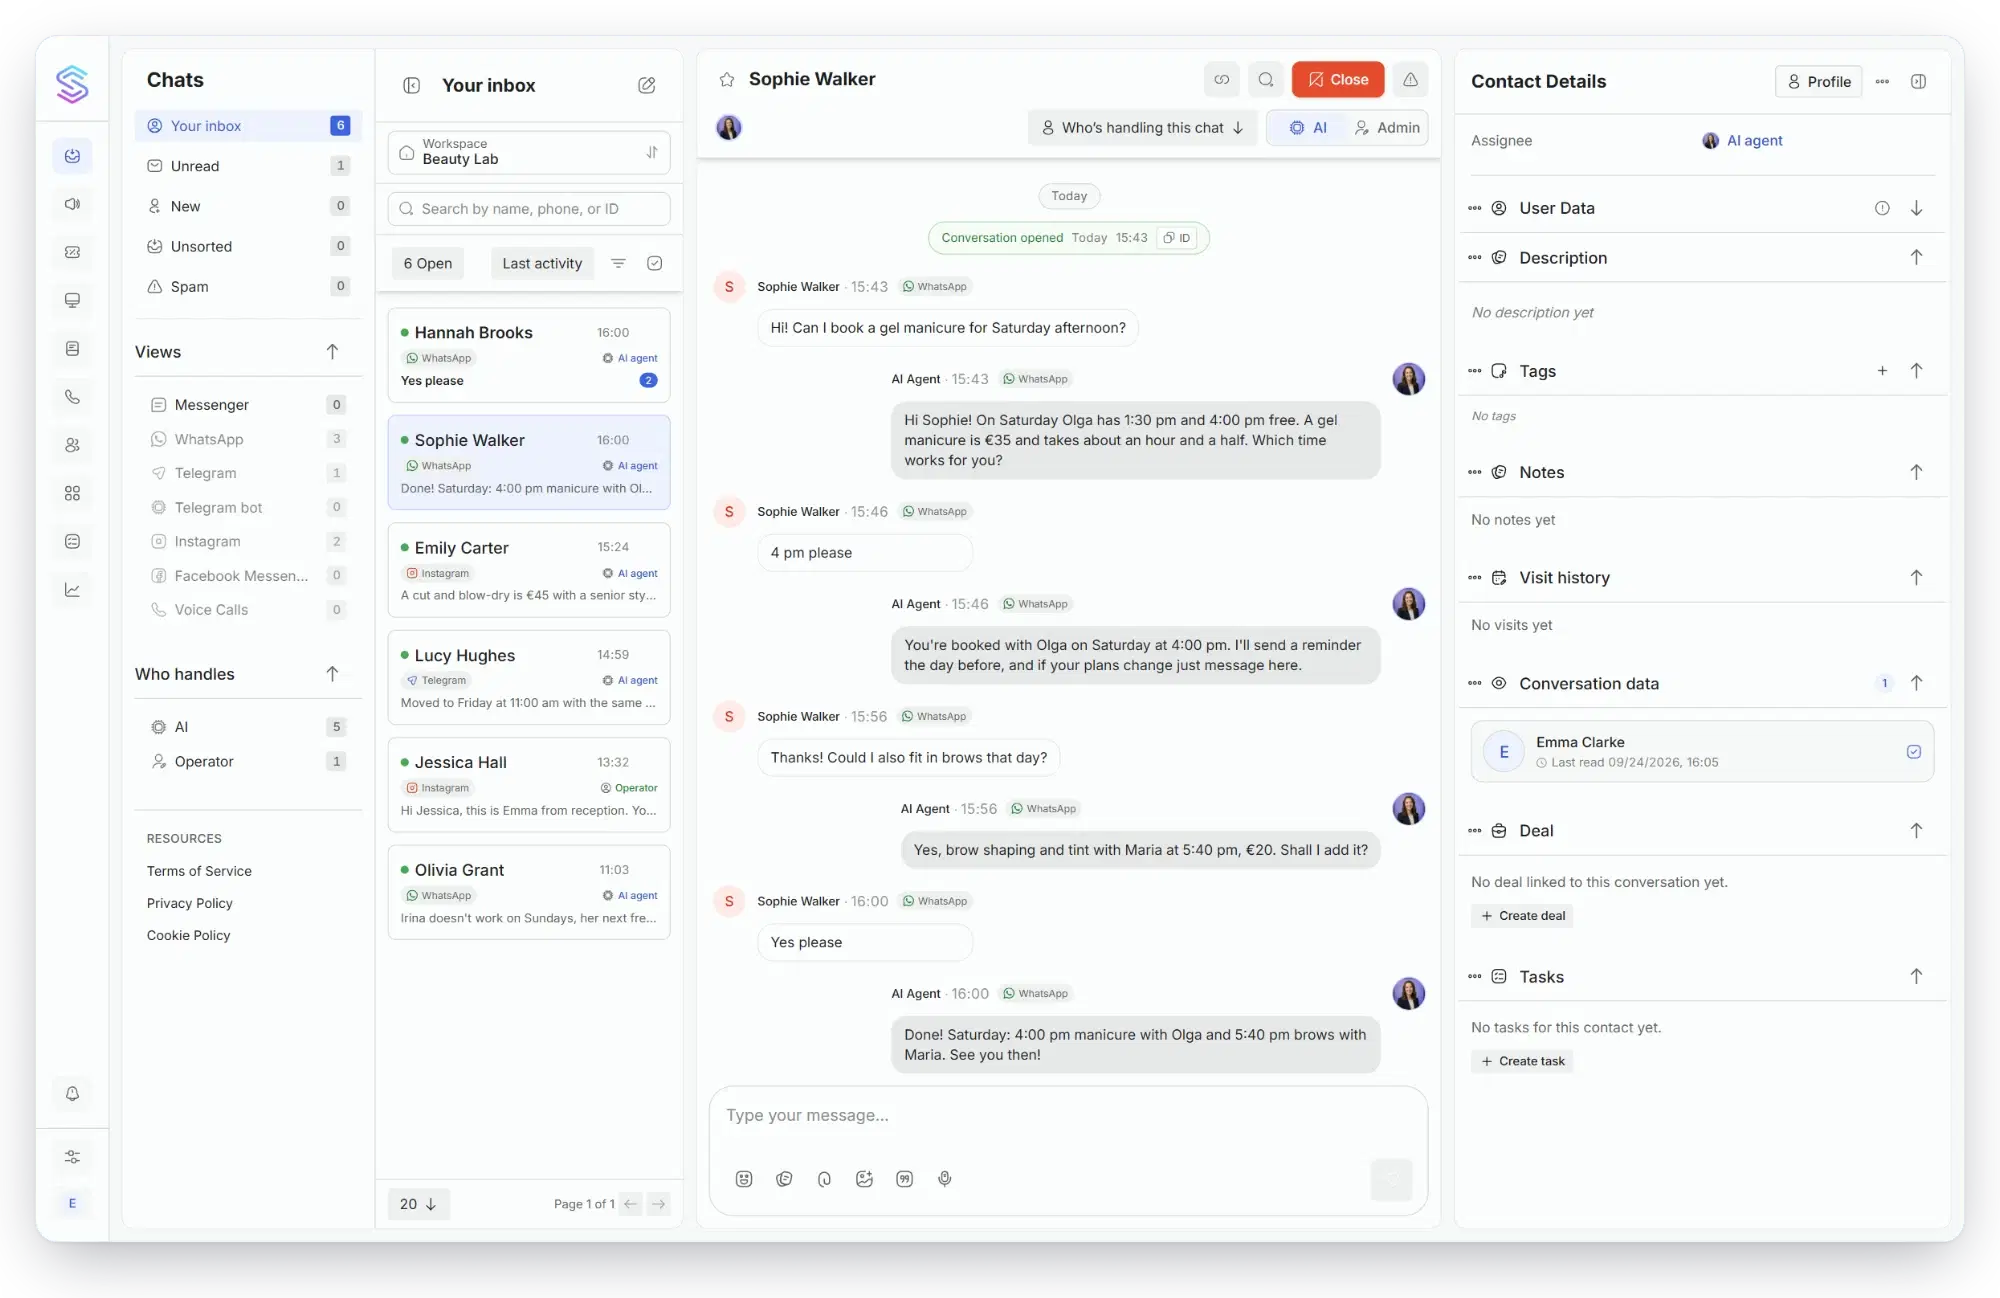Toggle select-all checkbox in inbox toolbar
The image size is (2000, 1298).
(x=655, y=263)
